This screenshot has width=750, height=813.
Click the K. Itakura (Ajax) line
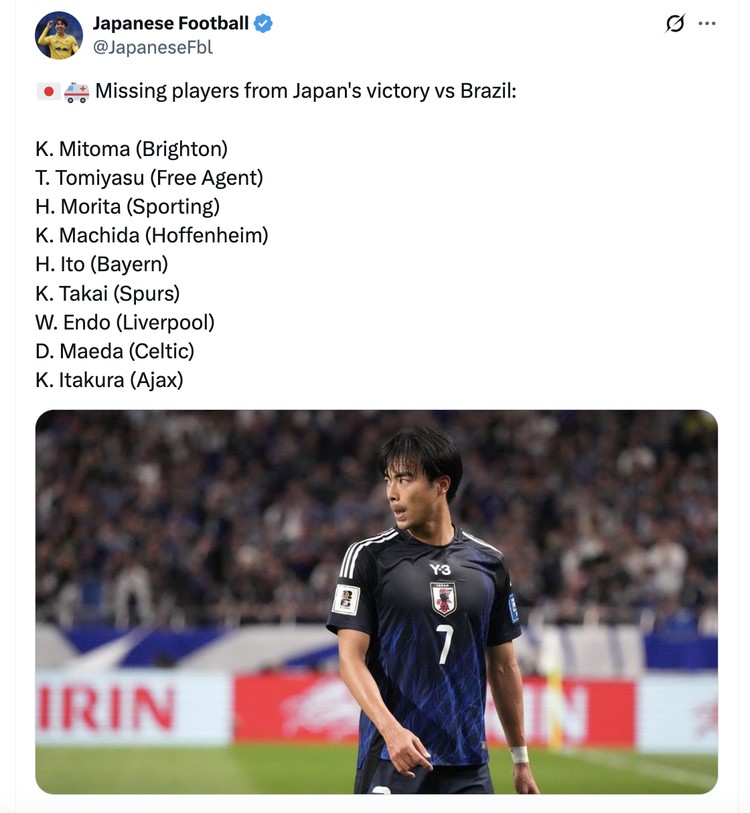pyautogui.click(x=109, y=380)
